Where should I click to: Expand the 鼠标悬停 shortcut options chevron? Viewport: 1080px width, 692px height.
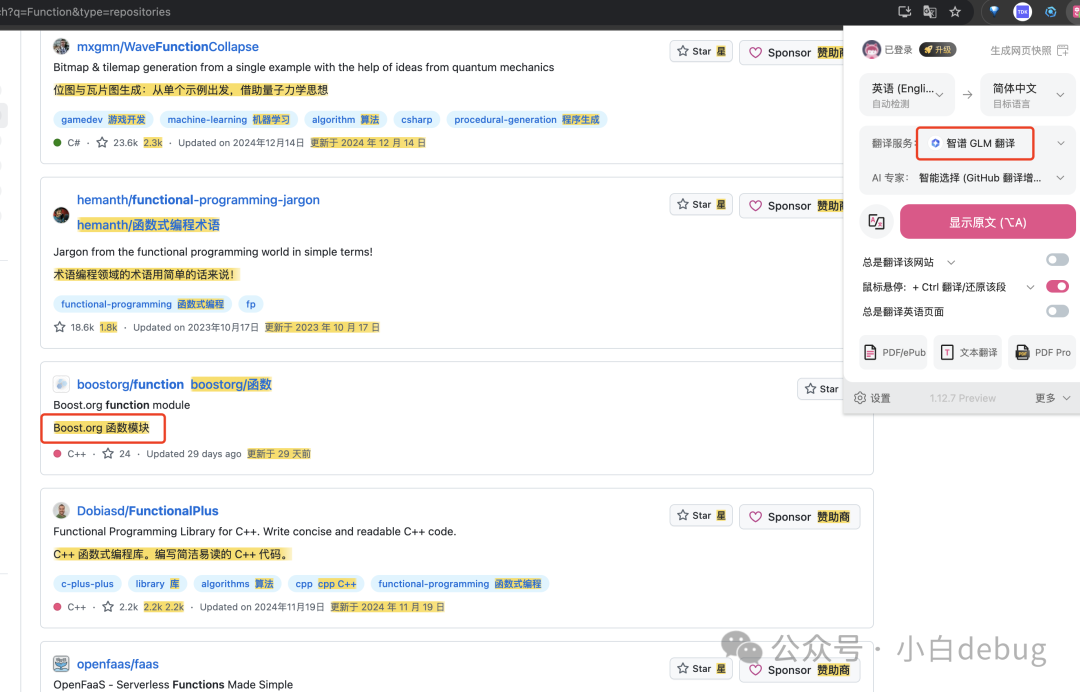click(x=1030, y=287)
